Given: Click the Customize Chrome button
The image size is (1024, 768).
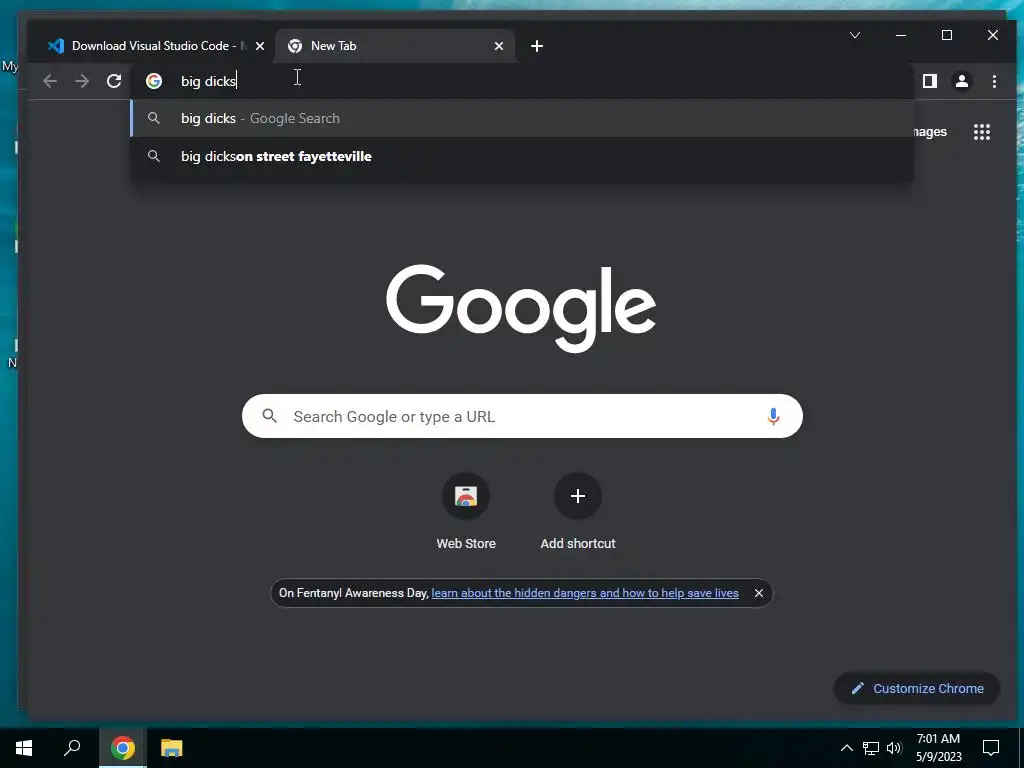Looking at the screenshot, I should [x=917, y=688].
